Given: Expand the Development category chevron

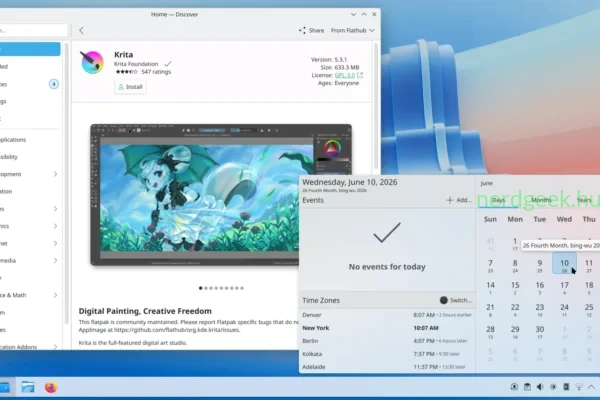Looking at the screenshot, I should click(55, 174).
